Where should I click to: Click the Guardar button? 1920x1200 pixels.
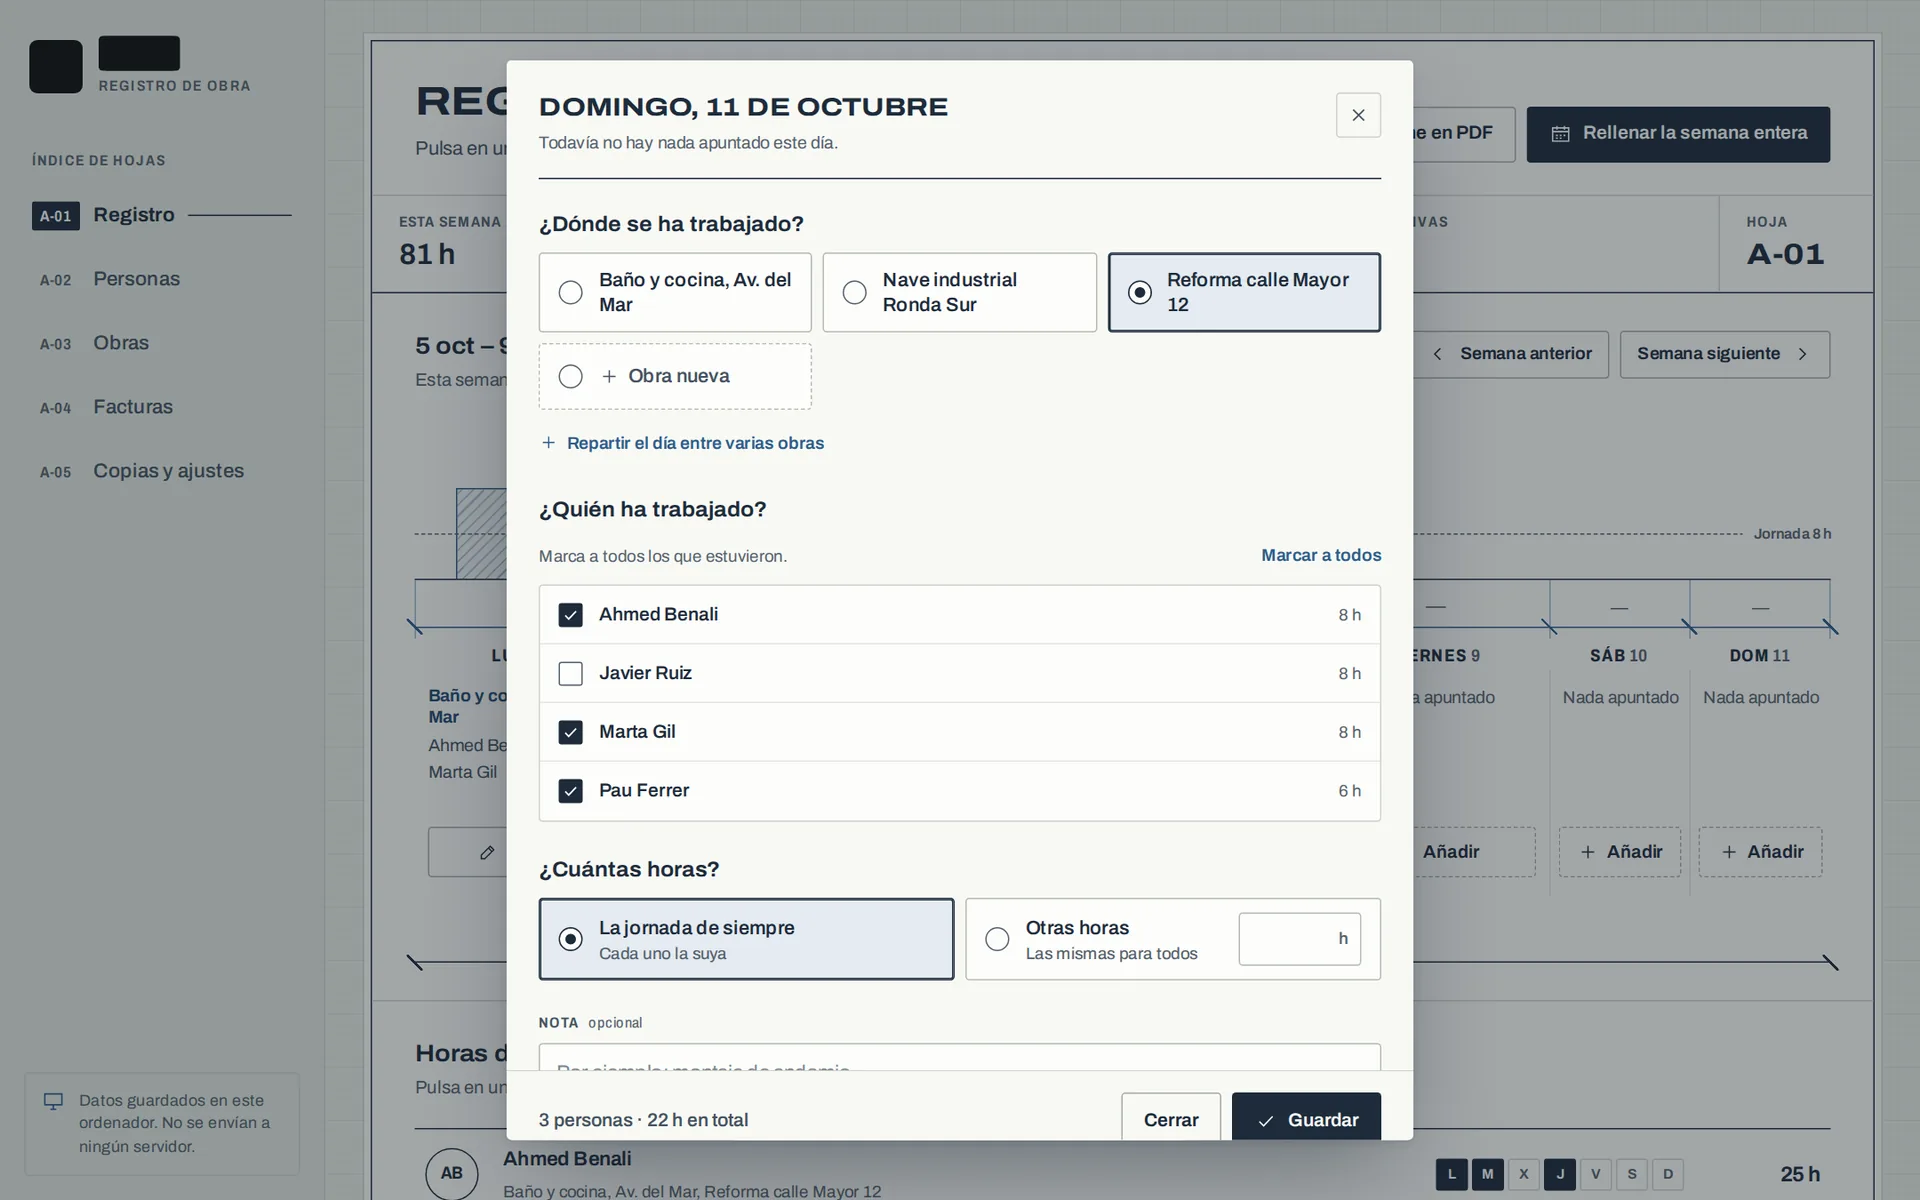pos(1306,1118)
